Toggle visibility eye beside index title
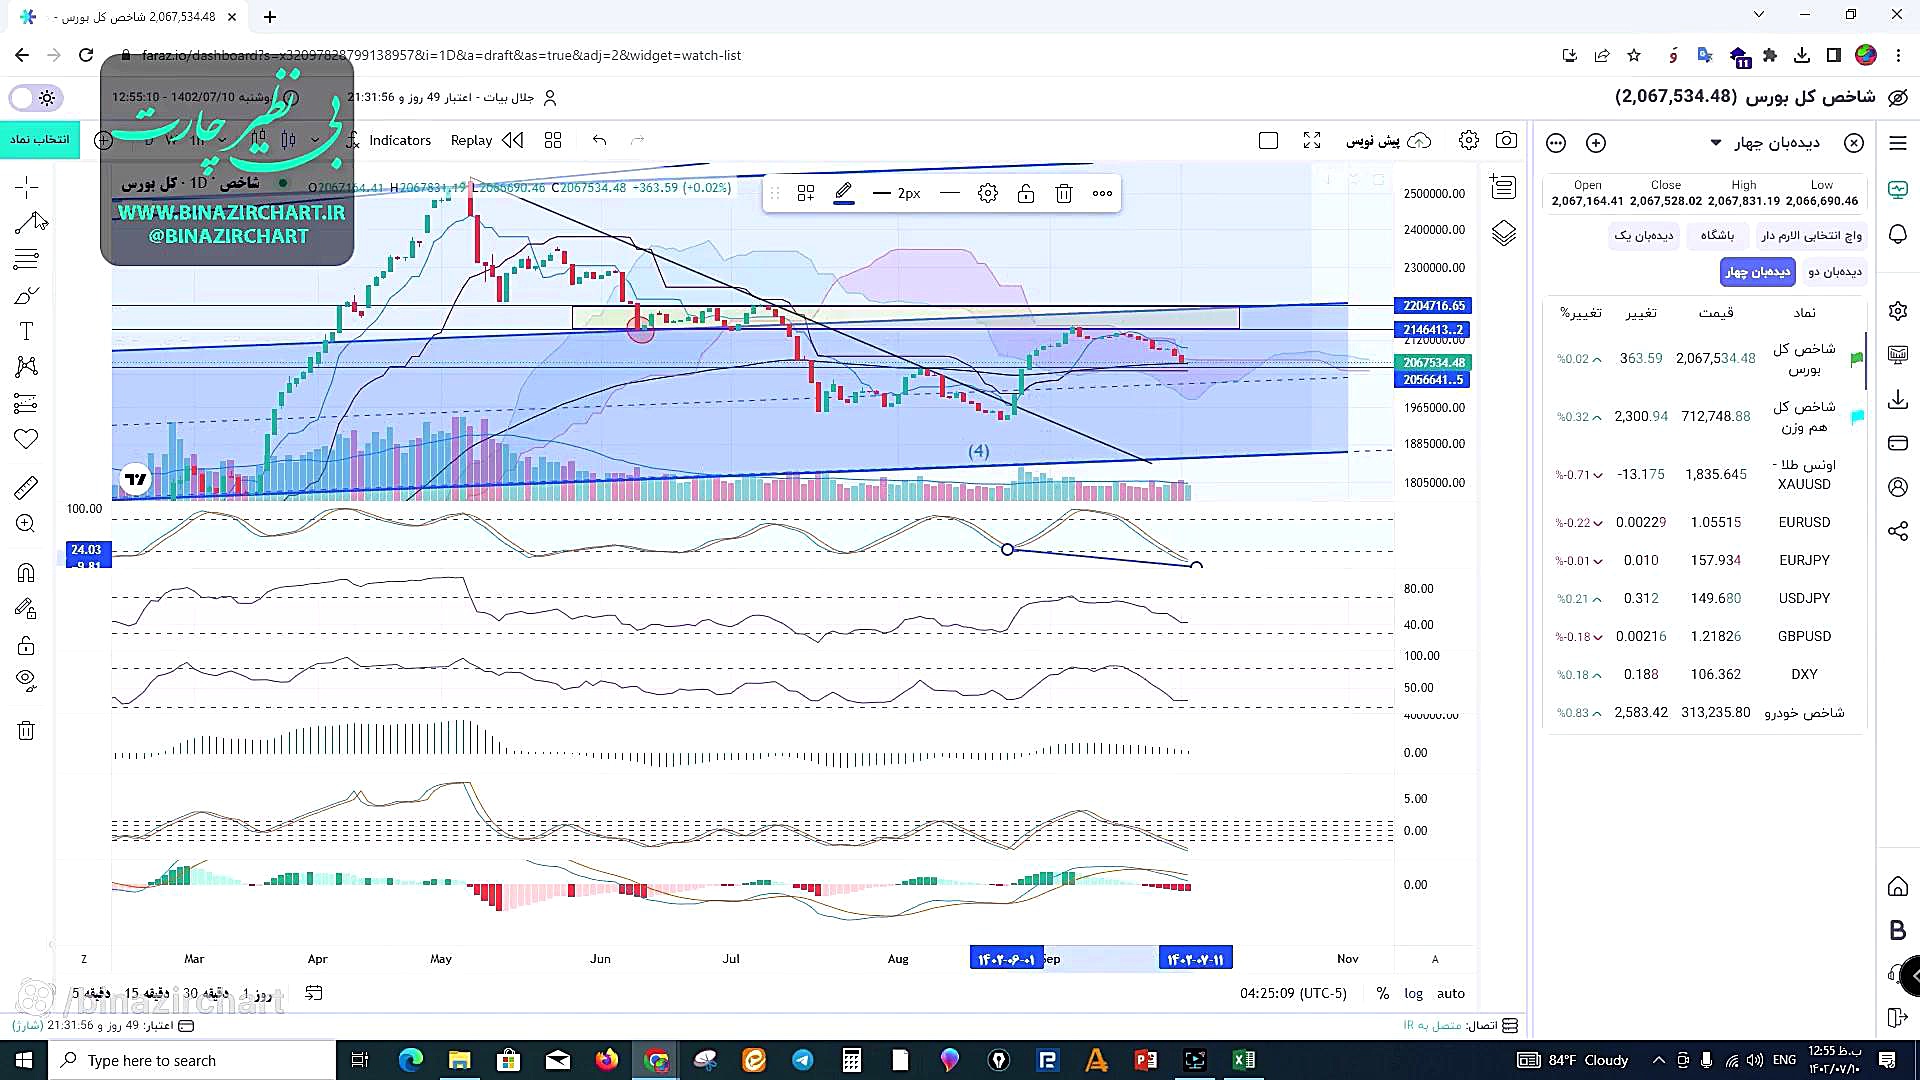This screenshot has height=1080, width=1920. point(1897,98)
